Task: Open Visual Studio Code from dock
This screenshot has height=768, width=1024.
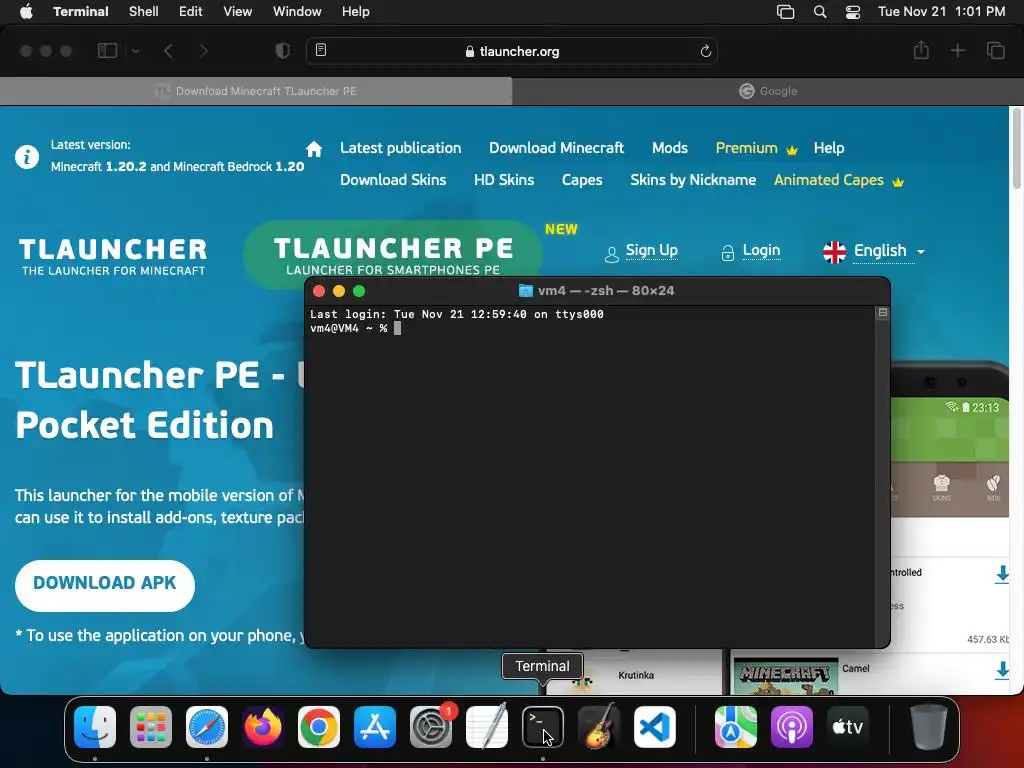Action: coord(655,727)
